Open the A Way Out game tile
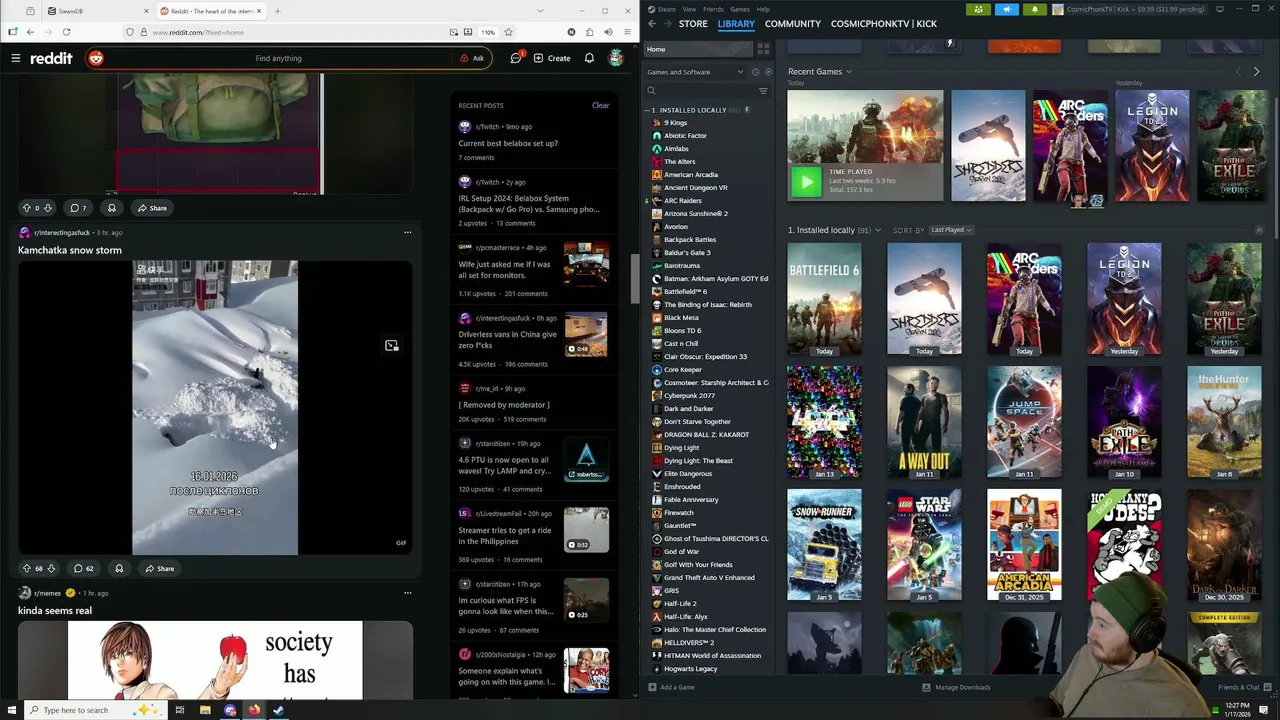The width and height of the screenshot is (1280, 720). [924, 422]
